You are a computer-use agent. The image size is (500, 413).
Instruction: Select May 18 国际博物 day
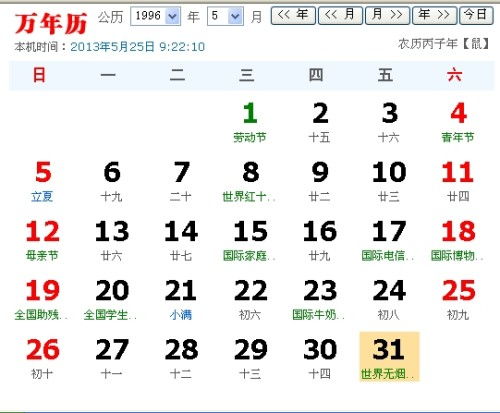pyautogui.click(x=458, y=241)
